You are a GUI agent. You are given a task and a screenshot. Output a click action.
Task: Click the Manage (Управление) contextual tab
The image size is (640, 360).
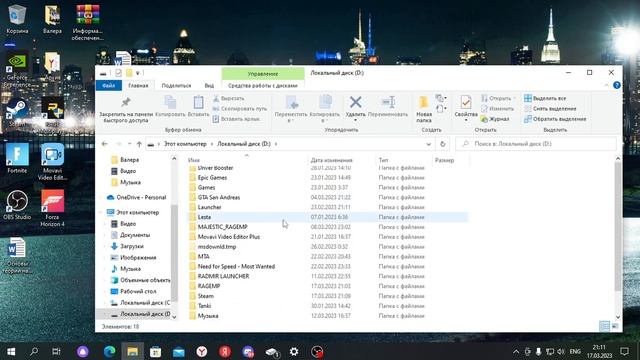pyautogui.click(x=263, y=73)
